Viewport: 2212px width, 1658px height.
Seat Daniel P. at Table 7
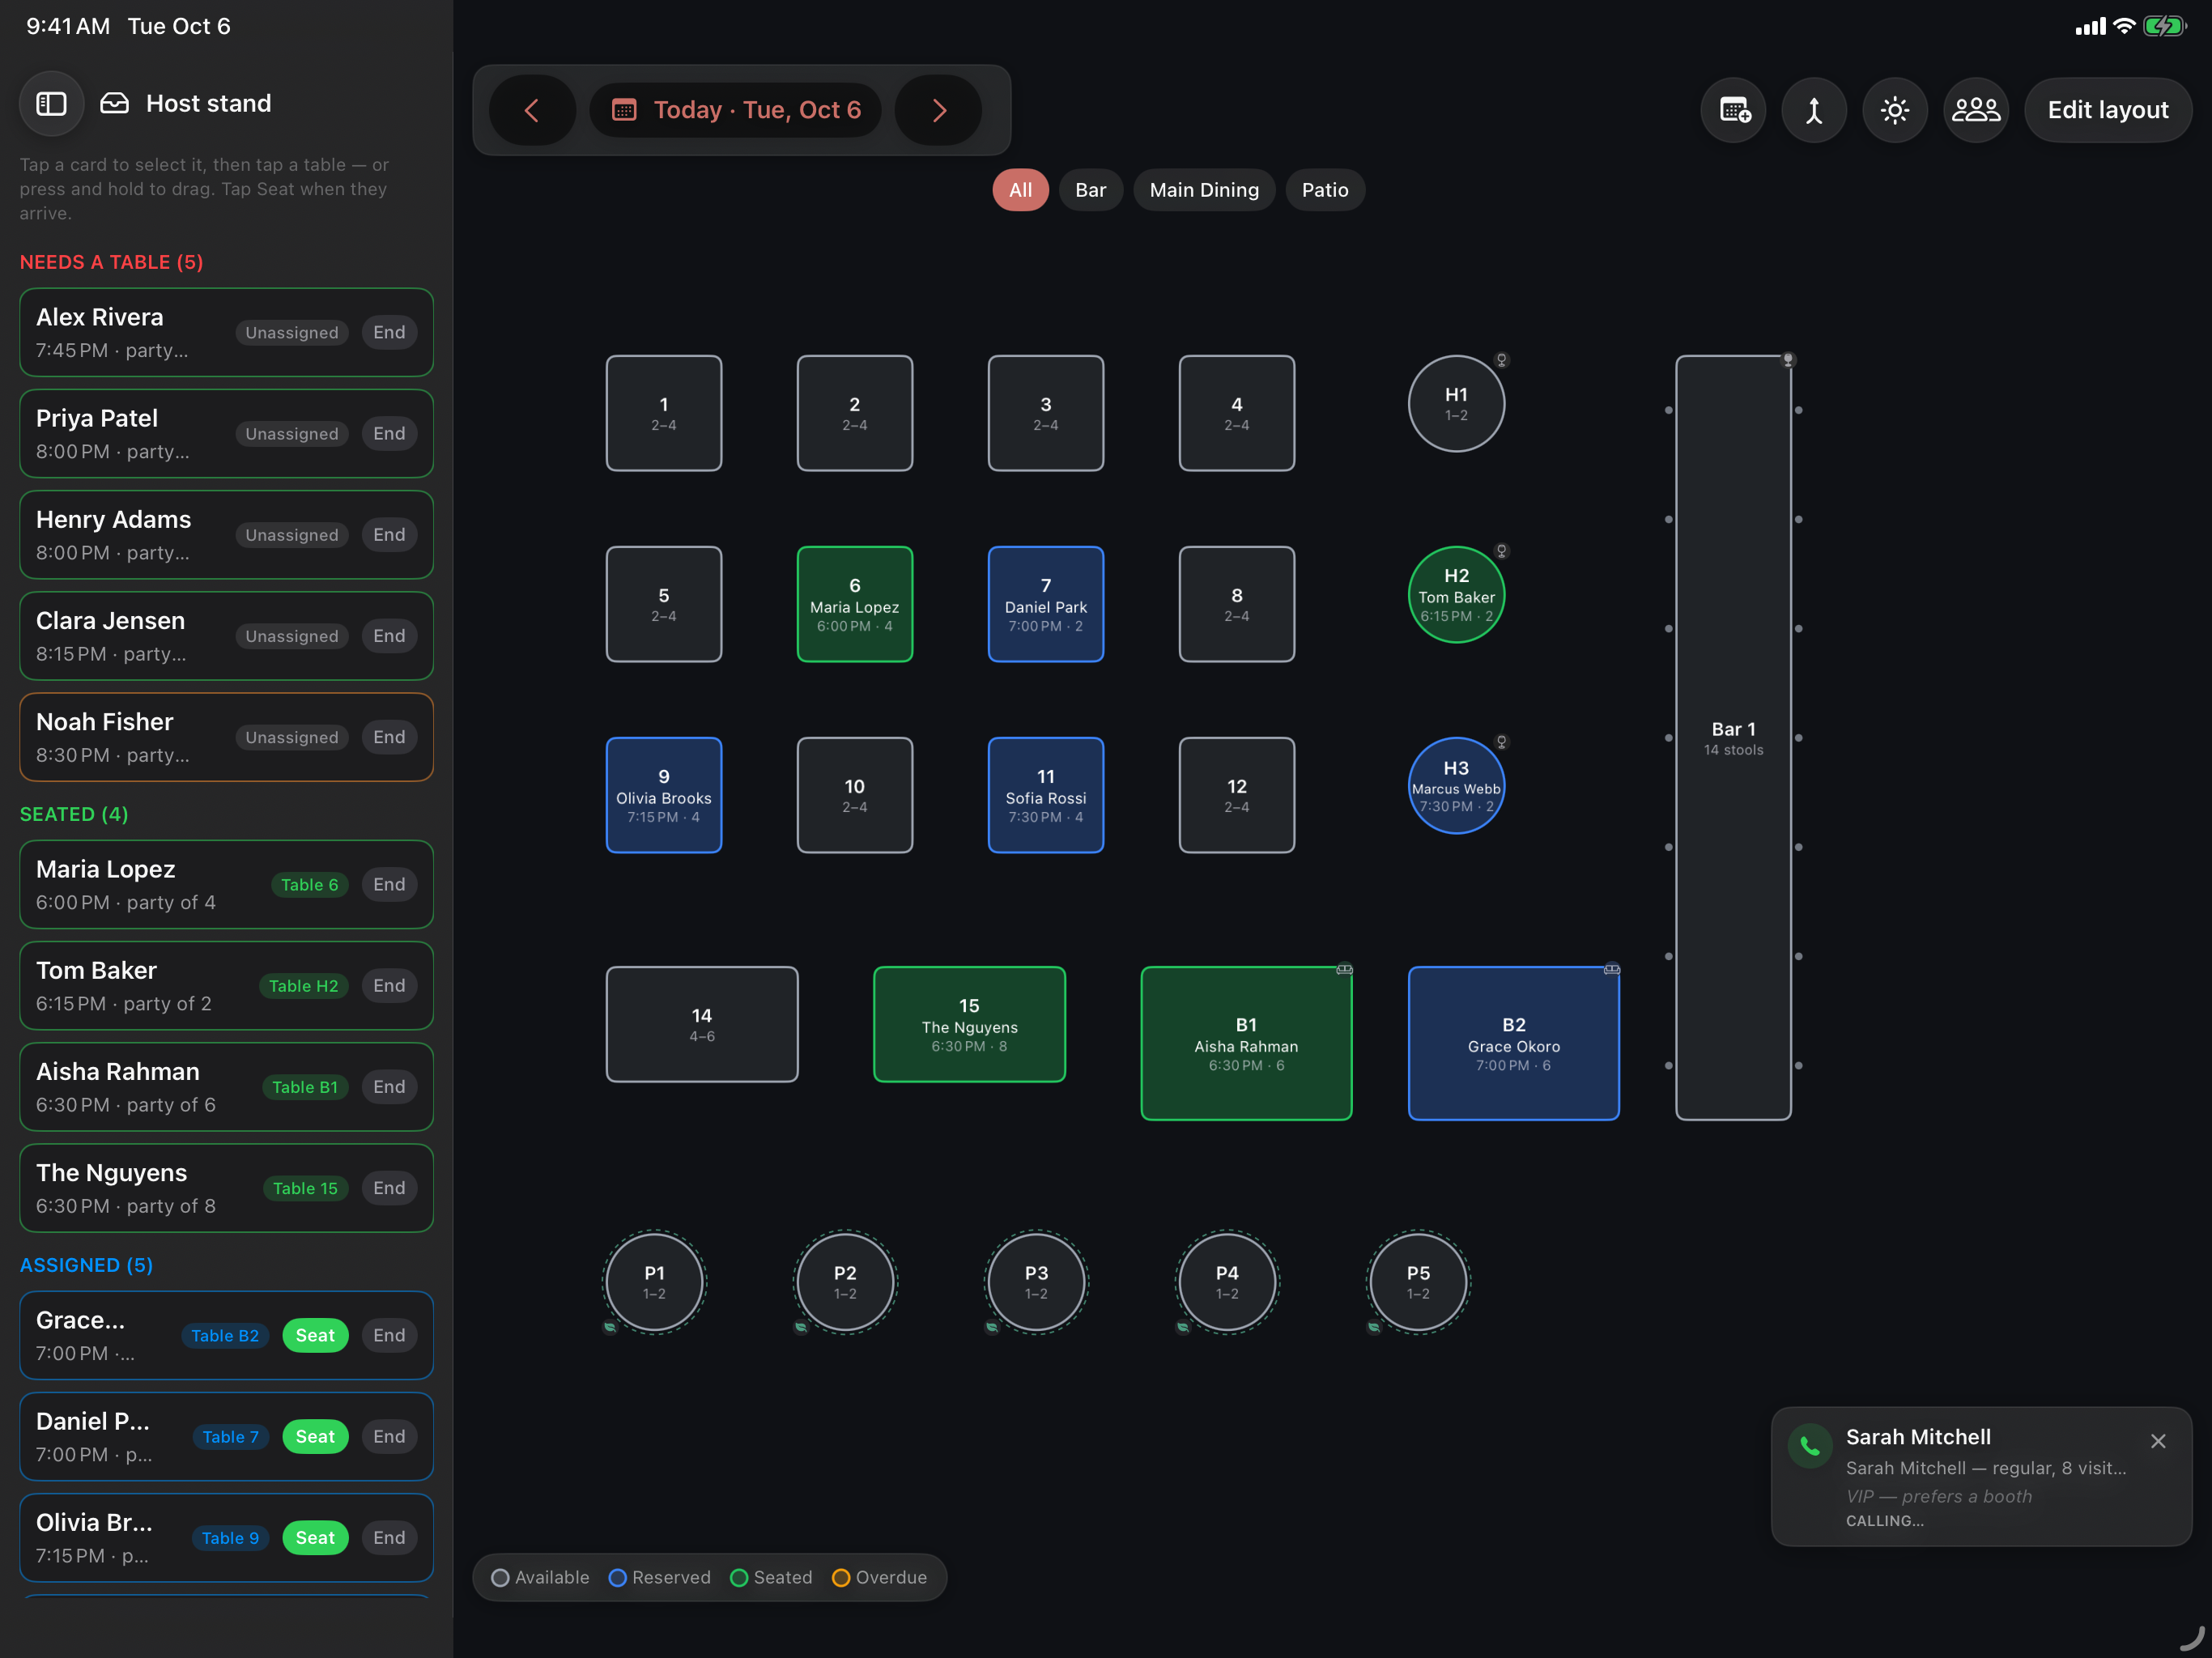coord(315,1436)
